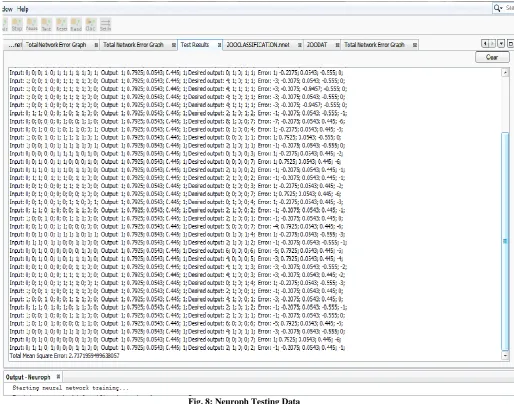This screenshot has height=404, width=514.
Task: Close the ZOOCLASSIFICATION.nnet tab
Action: (300, 45)
